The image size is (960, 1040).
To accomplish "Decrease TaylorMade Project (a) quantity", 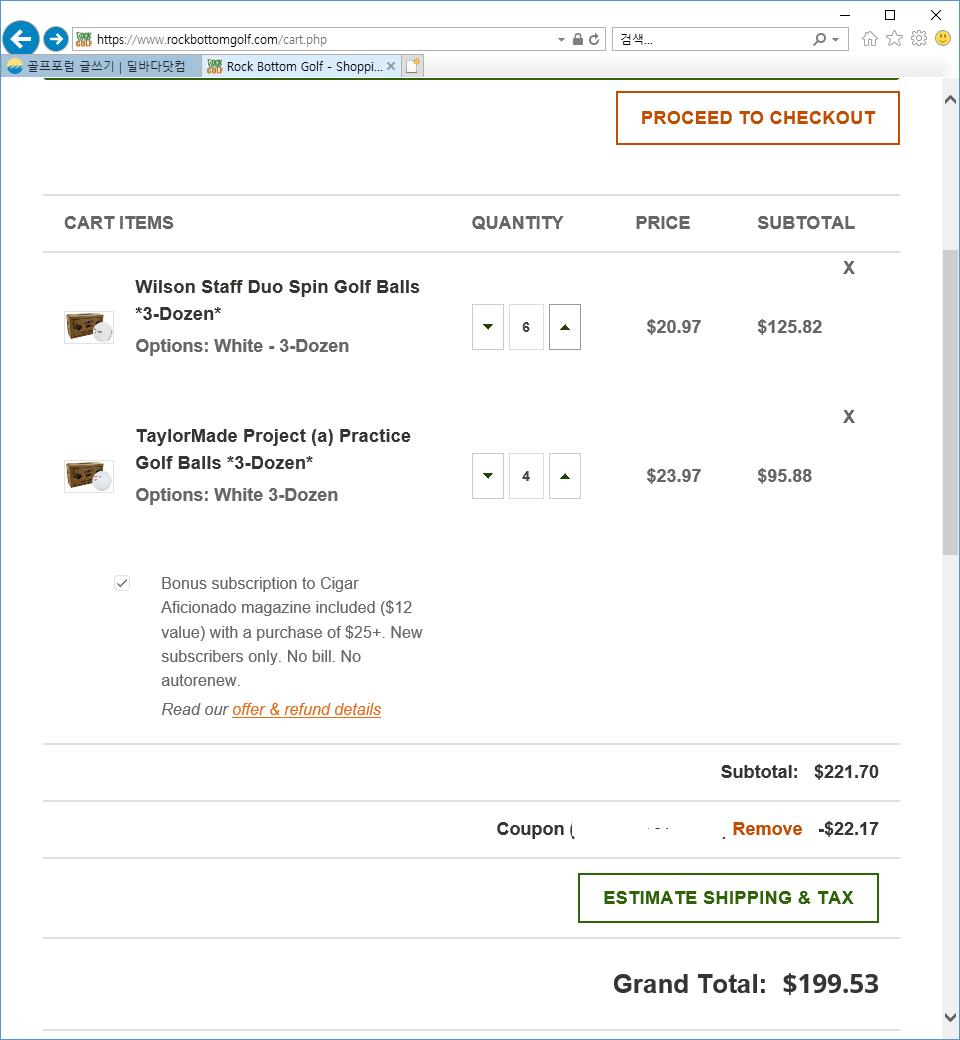I will click(488, 476).
